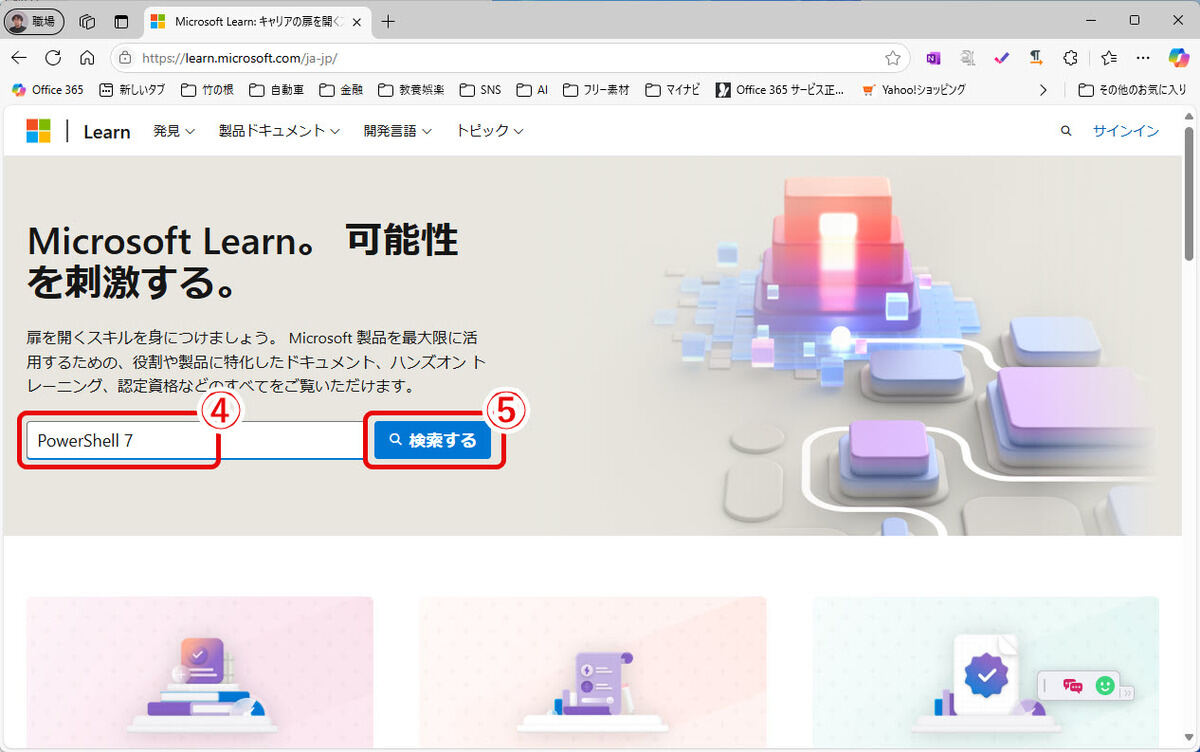1200x752 pixels.
Task: Open the マイナビ bookmark folder
Action: 674,90
